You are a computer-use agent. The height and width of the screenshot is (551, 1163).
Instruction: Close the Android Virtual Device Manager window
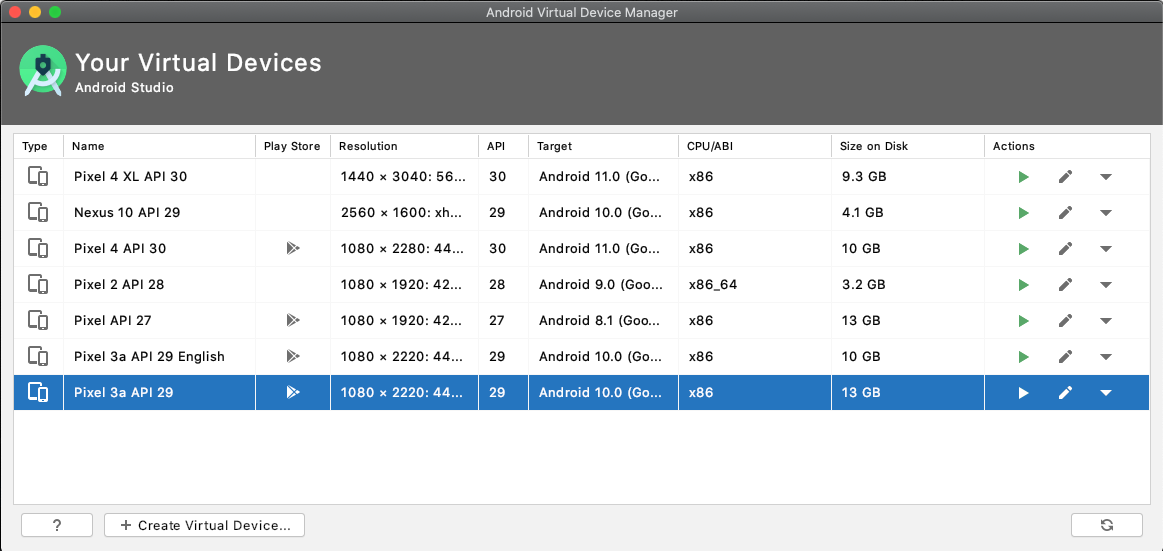pyautogui.click(x=15, y=12)
